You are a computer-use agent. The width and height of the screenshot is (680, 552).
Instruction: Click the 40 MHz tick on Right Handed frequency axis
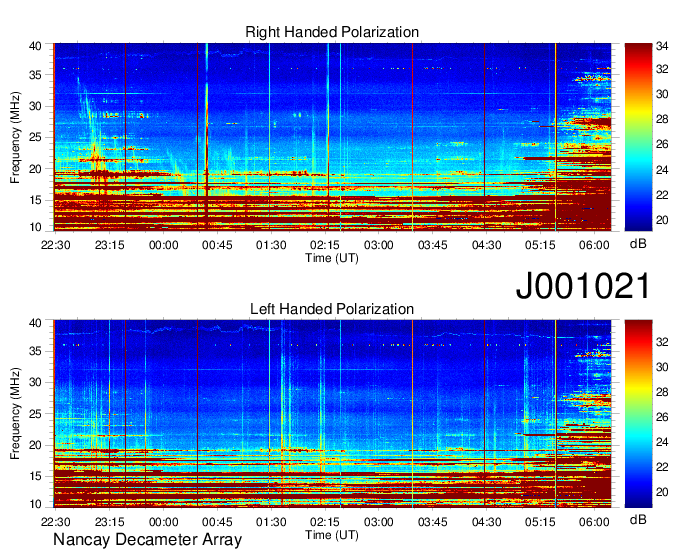coord(36,46)
